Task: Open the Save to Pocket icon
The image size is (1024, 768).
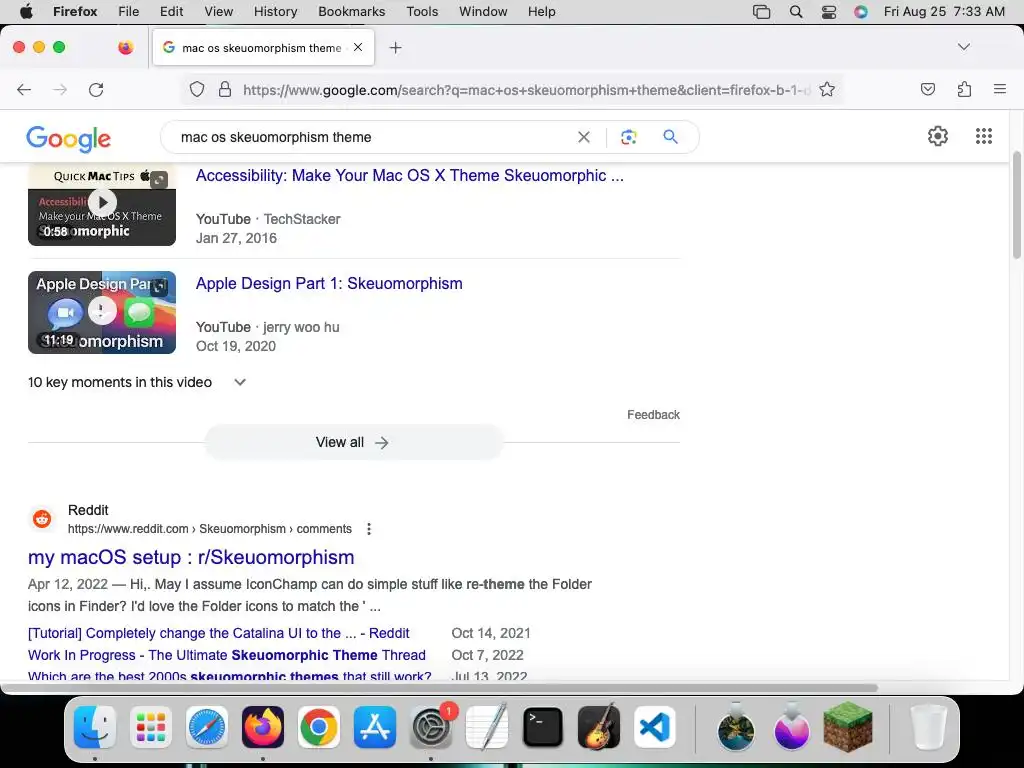Action: (x=927, y=89)
